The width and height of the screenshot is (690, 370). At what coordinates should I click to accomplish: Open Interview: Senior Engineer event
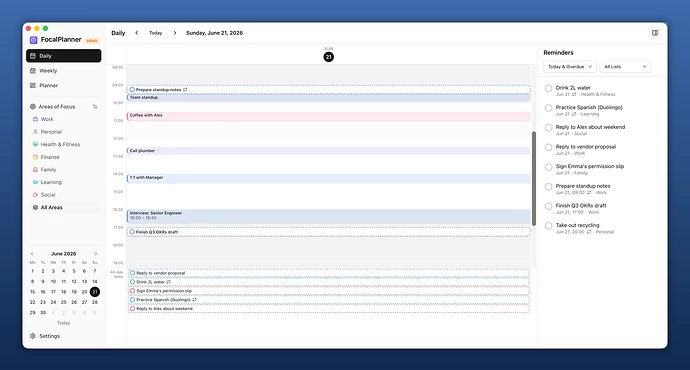[329, 216]
